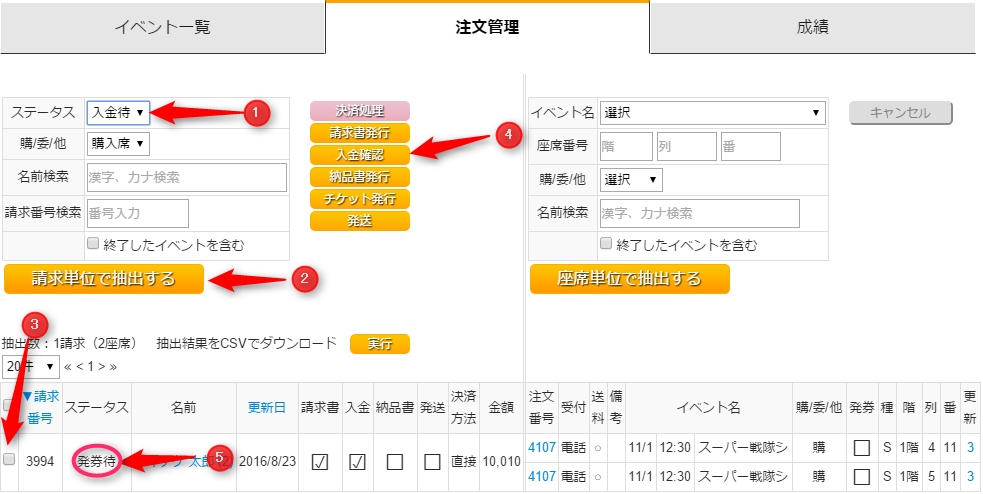Open the イベント名 selection dropdown
Screen dimensions: 983x494
pos(712,113)
